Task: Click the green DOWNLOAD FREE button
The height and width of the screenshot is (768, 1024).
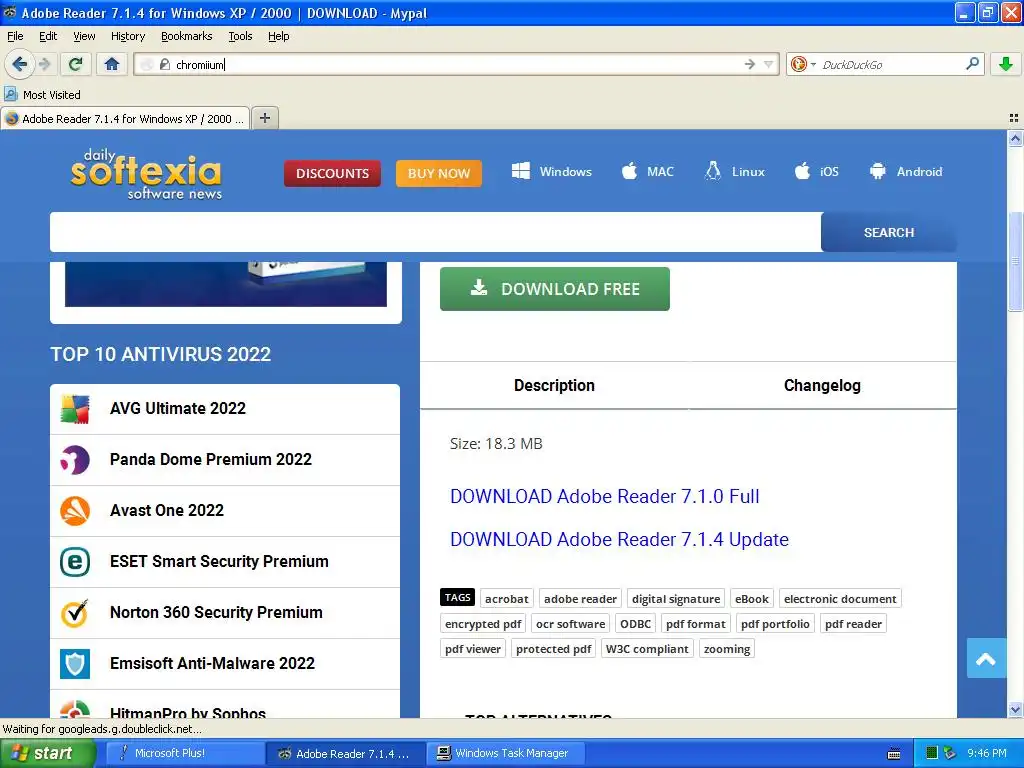Action: coord(554,289)
